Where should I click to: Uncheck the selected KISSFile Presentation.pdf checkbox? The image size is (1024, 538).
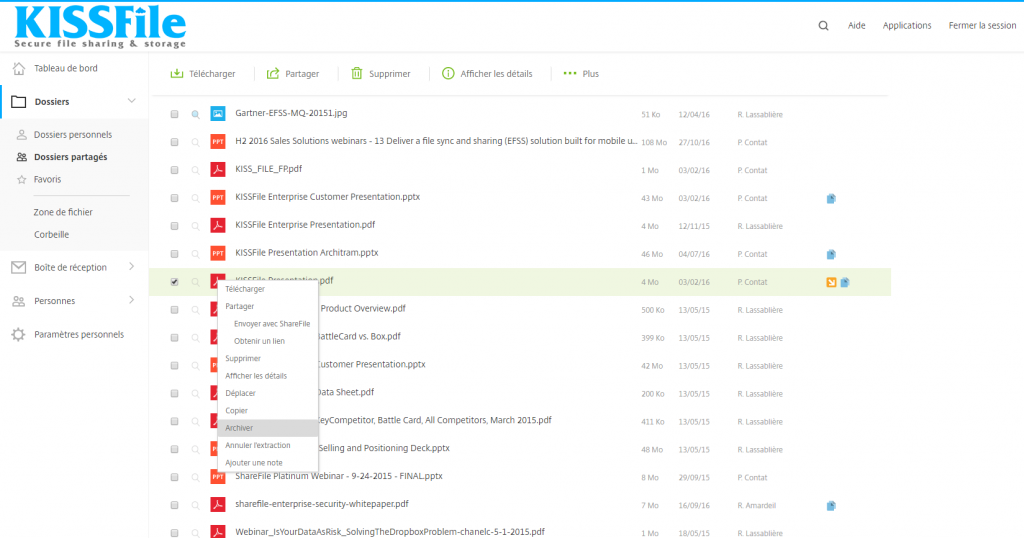point(174,282)
